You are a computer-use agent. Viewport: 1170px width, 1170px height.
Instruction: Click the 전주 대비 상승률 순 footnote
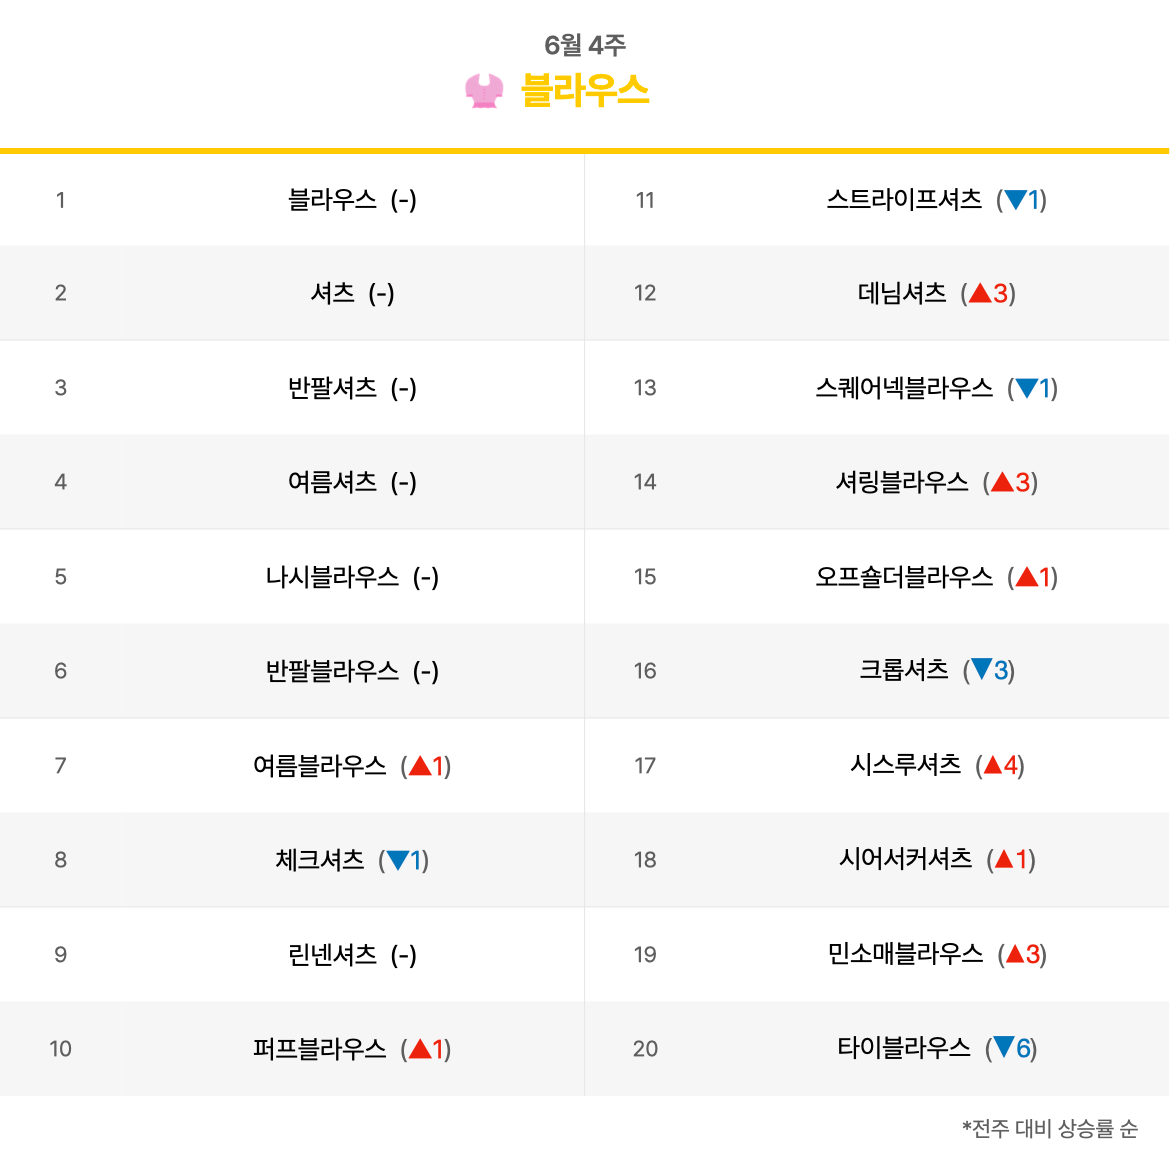tap(1050, 1129)
